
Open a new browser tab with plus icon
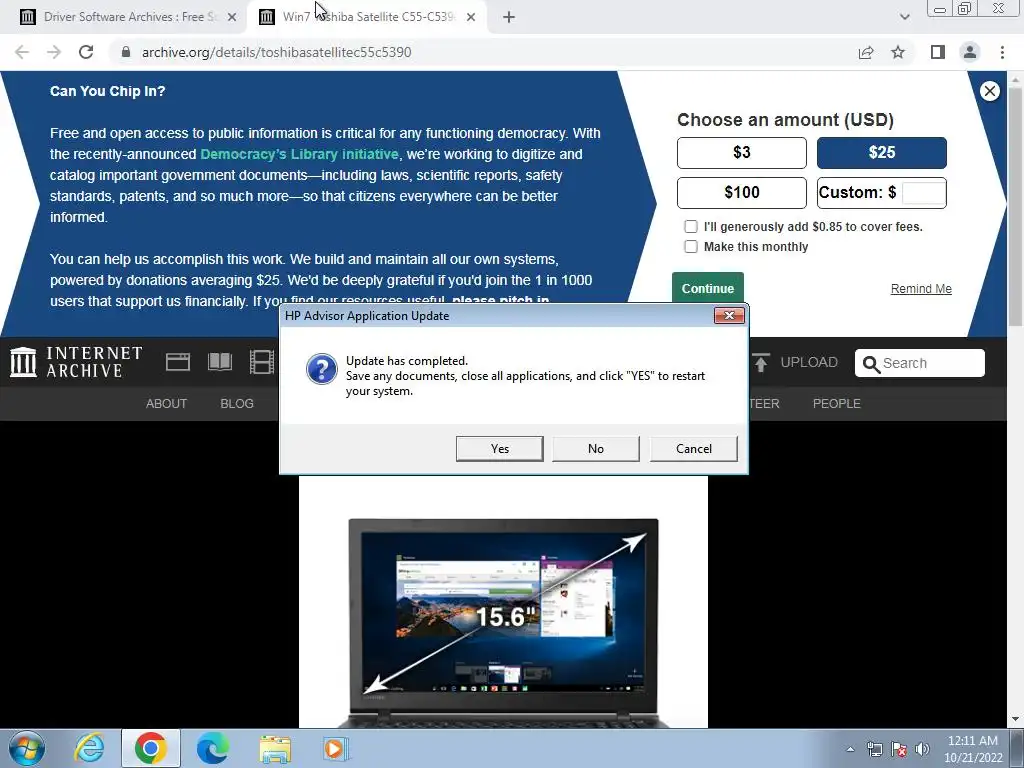(509, 18)
